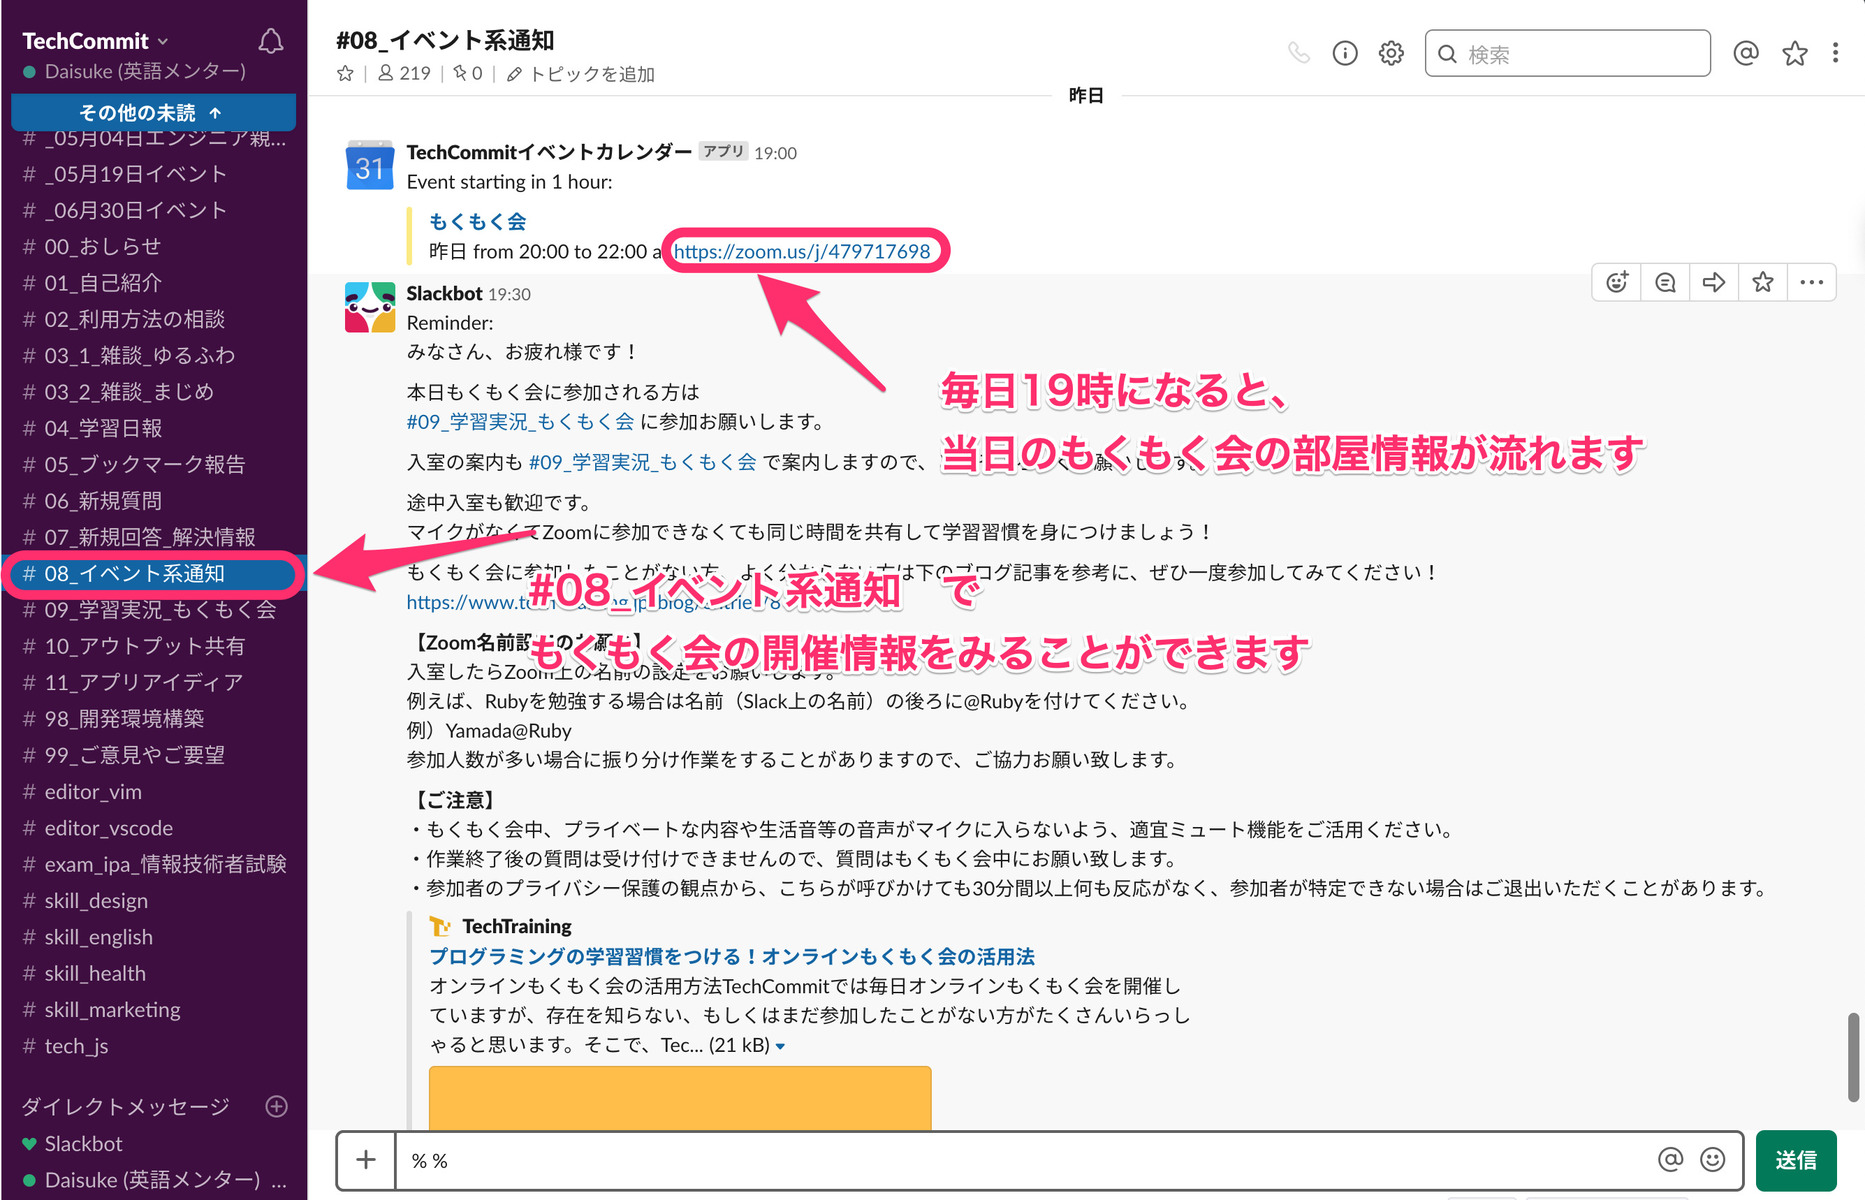Image resolution: width=1865 pixels, height=1200 pixels.
Task: Open mentions with @ header icon
Action: (x=1746, y=53)
